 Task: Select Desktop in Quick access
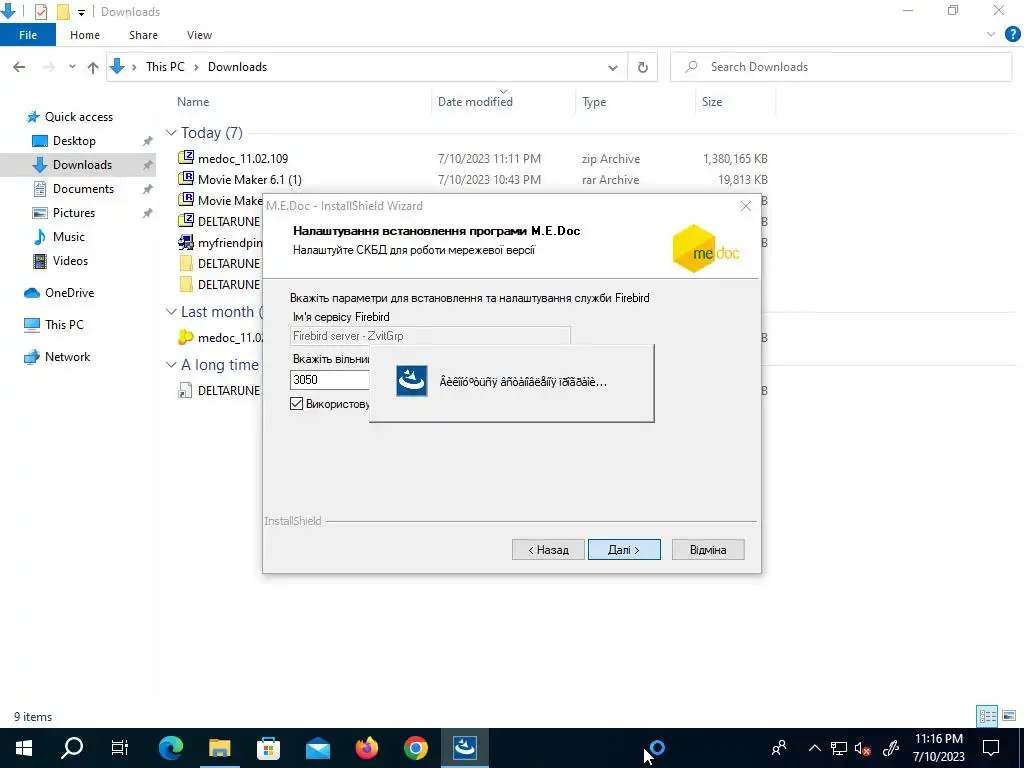(x=74, y=140)
